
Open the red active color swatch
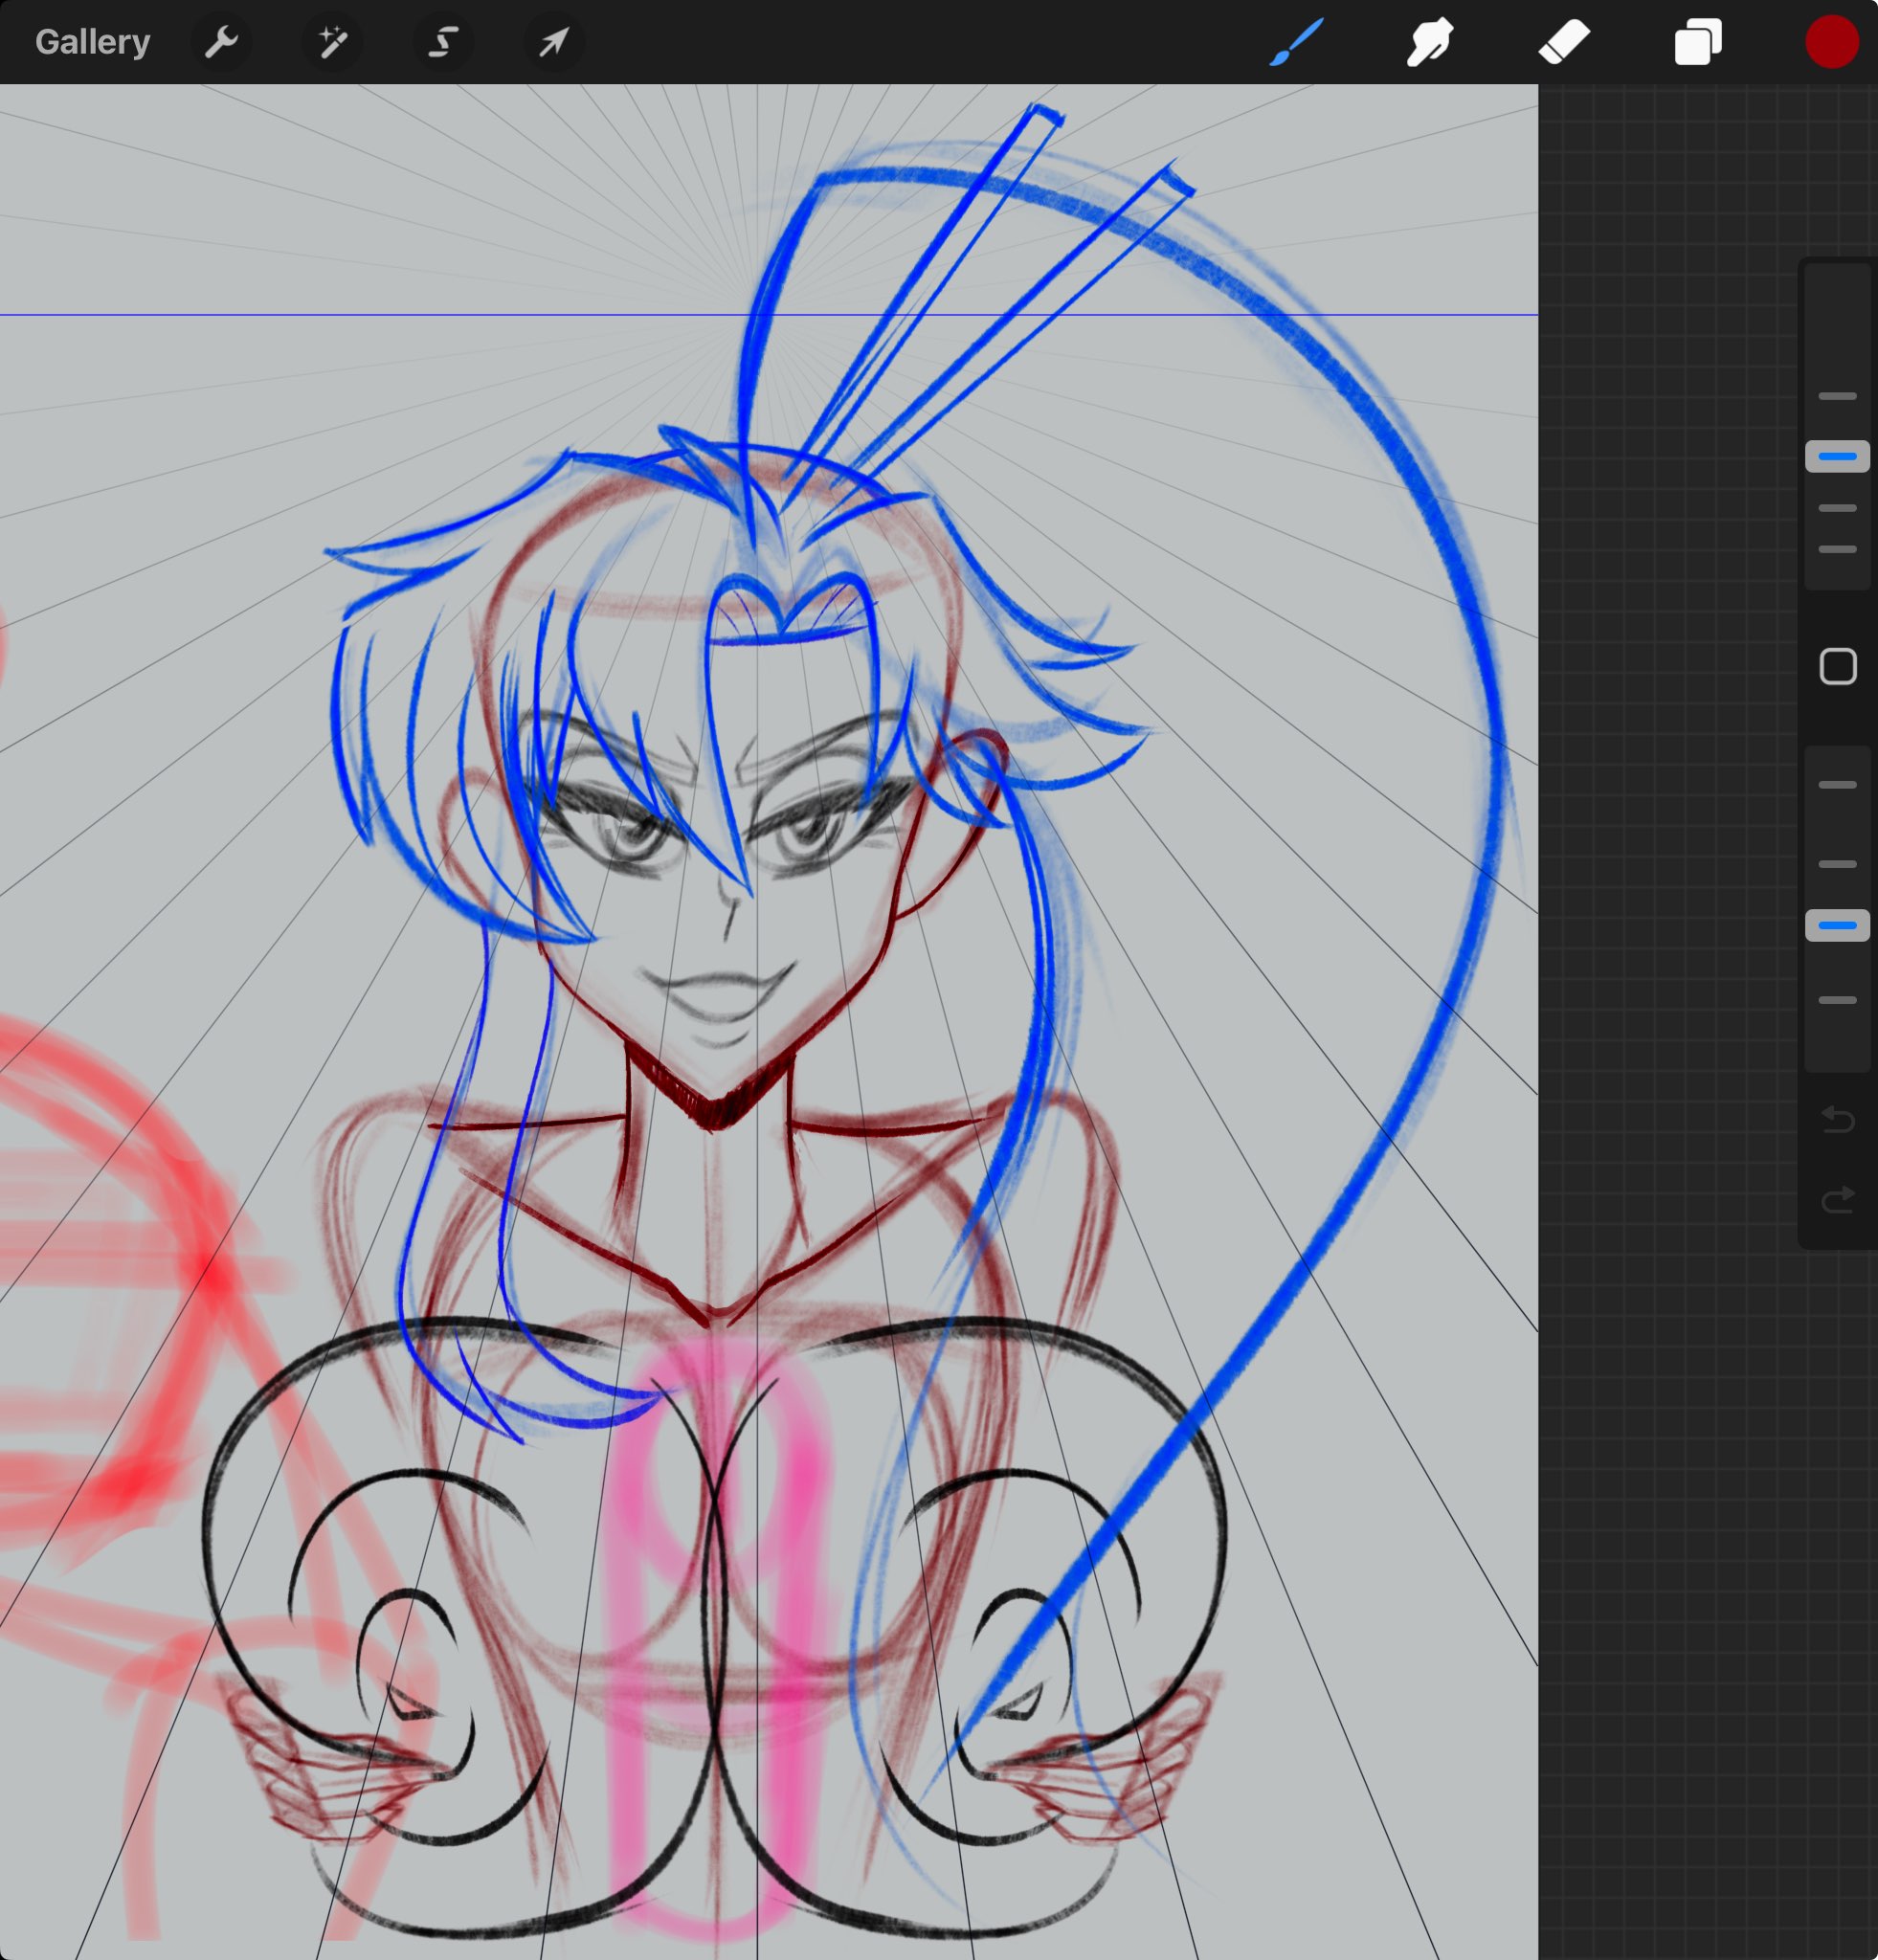pos(1832,42)
